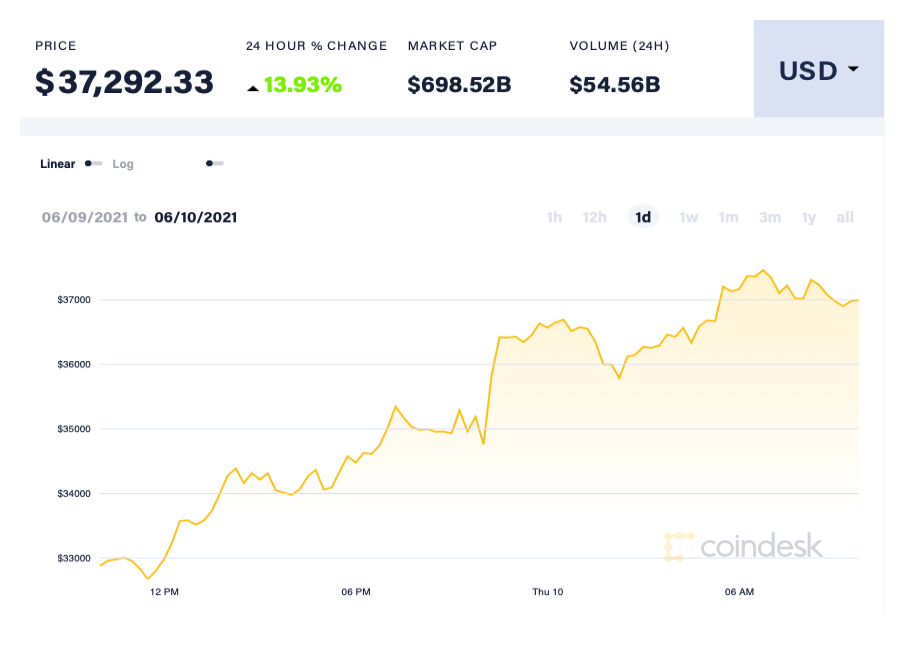Click the start date 06/09/2021
This screenshot has width=905, height=672.
tap(85, 217)
